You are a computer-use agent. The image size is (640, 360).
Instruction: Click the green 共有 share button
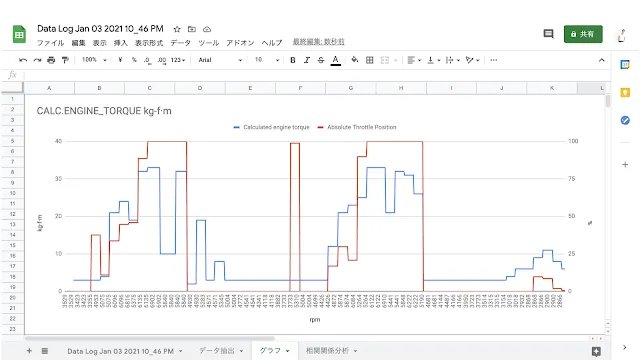[583, 34]
